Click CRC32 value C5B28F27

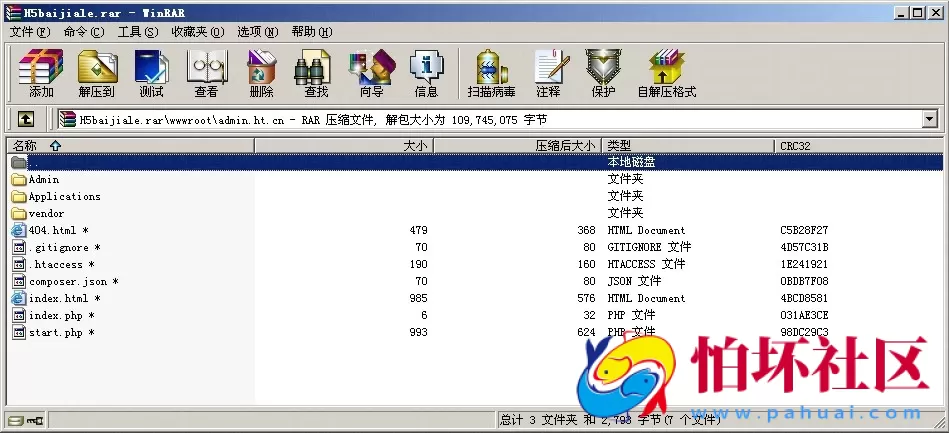pos(804,230)
